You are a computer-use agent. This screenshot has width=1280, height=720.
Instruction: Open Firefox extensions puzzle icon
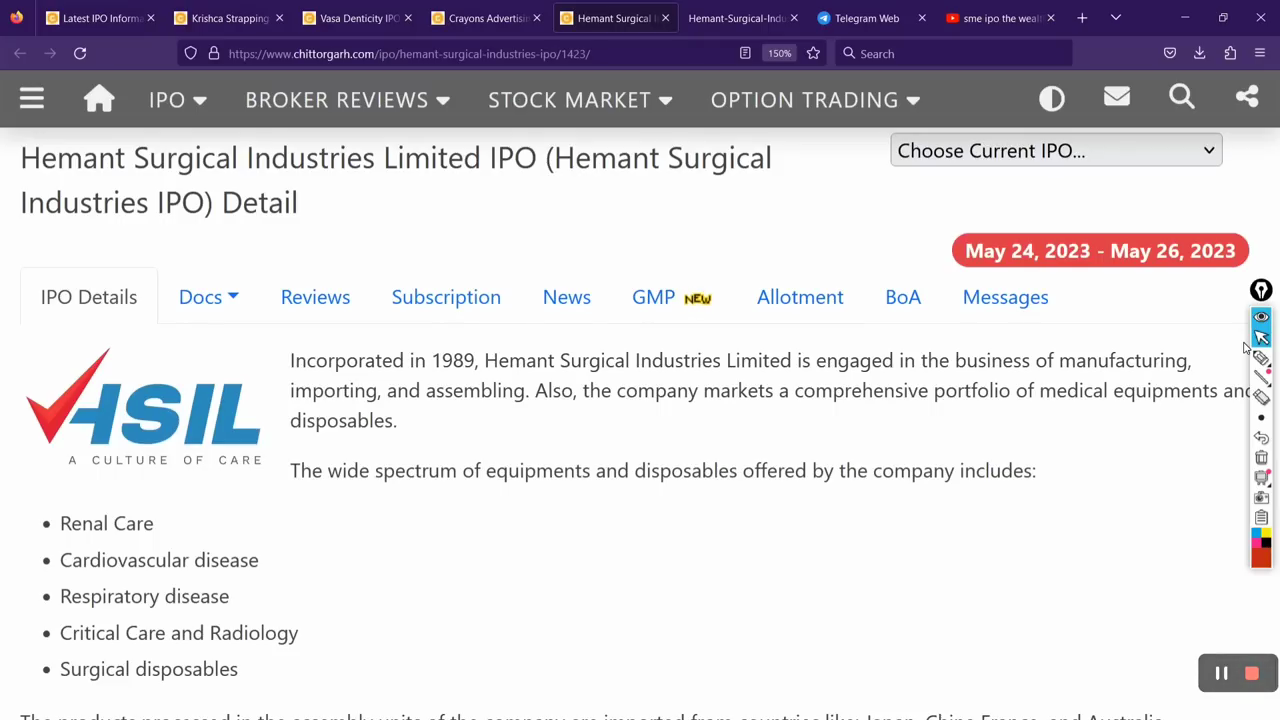(1230, 53)
